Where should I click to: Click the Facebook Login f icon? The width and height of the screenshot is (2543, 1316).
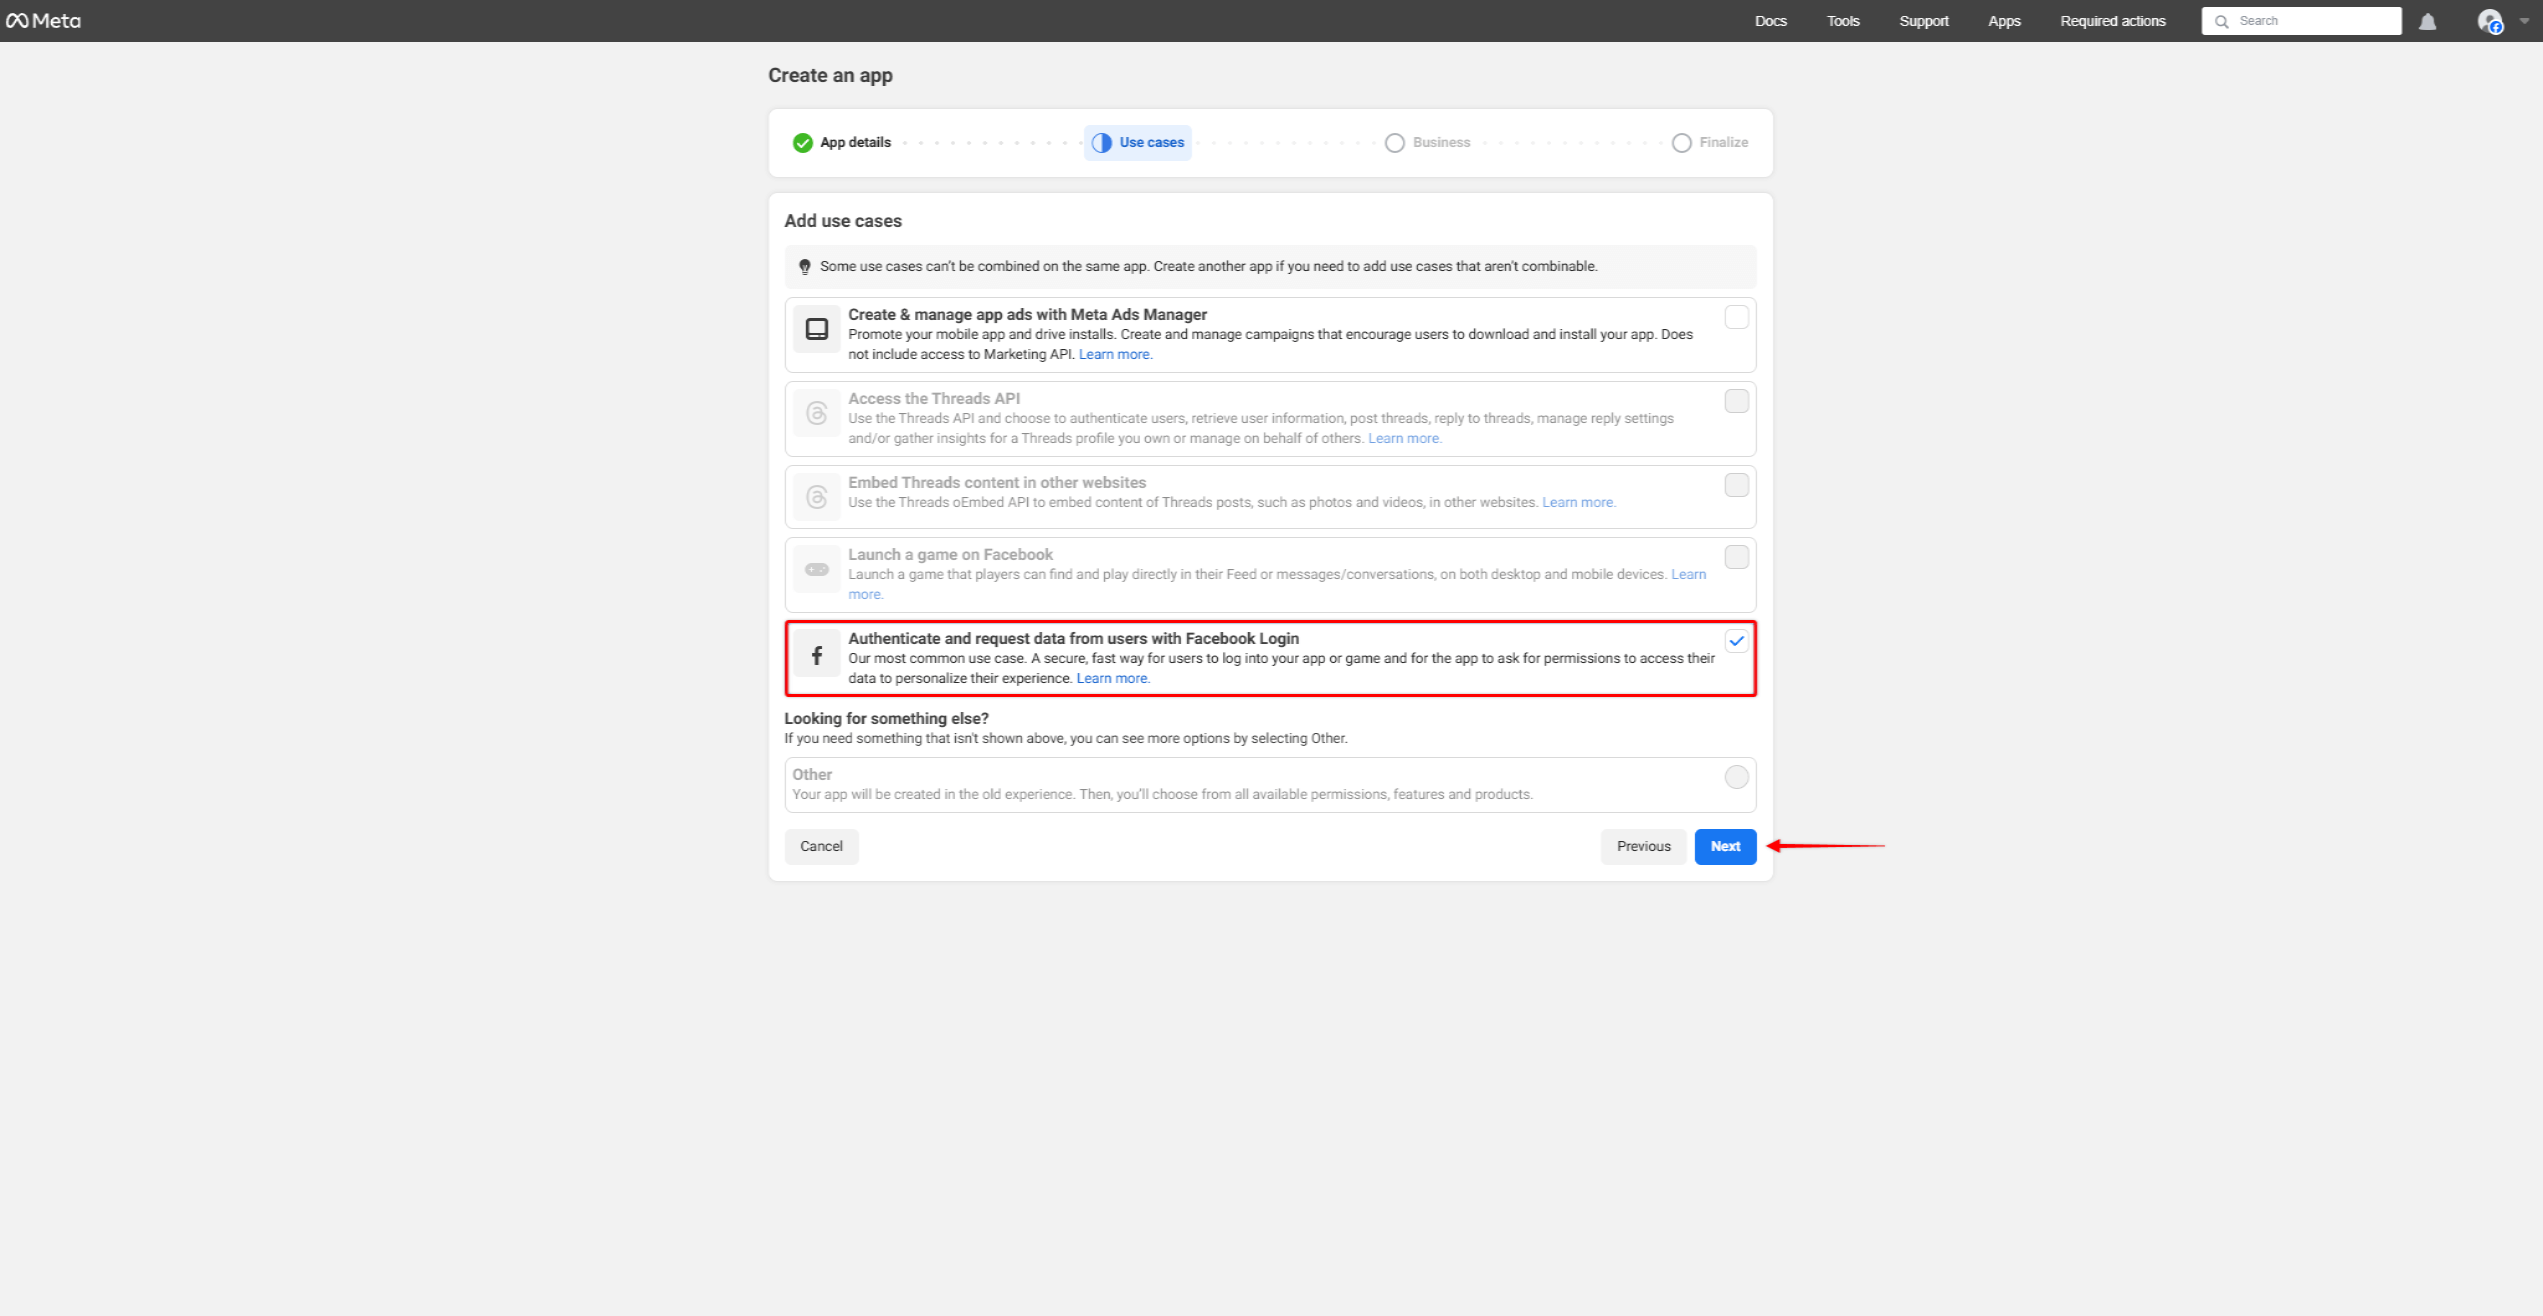(x=816, y=656)
